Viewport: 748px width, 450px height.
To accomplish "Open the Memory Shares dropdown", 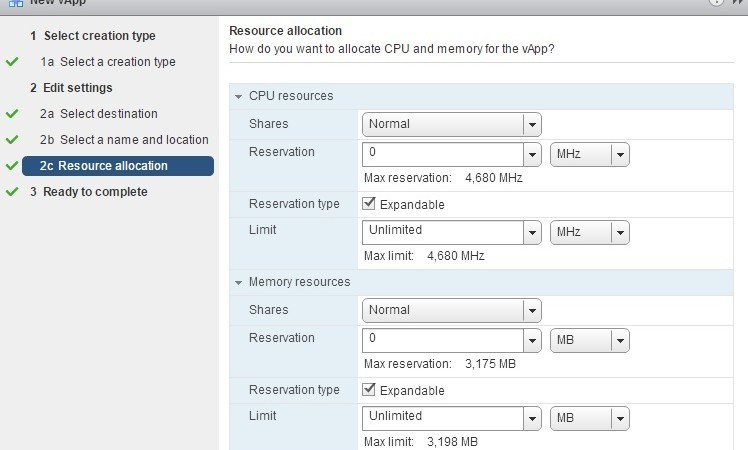I will click(452, 311).
